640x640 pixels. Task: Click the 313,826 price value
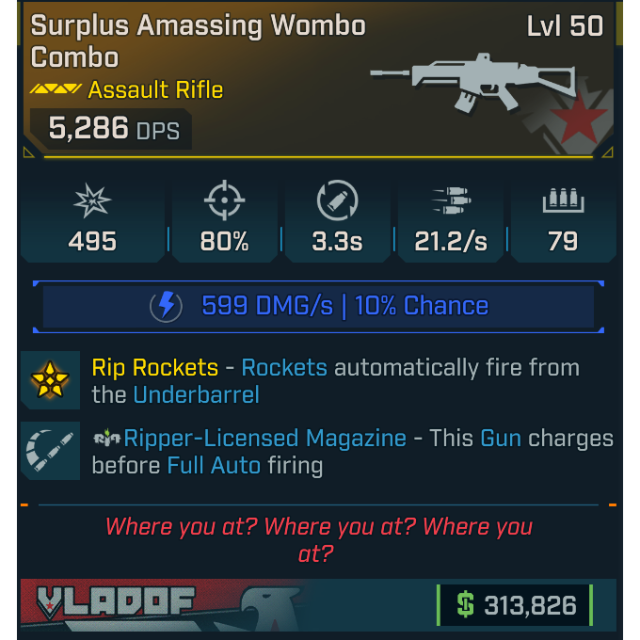click(x=530, y=605)
